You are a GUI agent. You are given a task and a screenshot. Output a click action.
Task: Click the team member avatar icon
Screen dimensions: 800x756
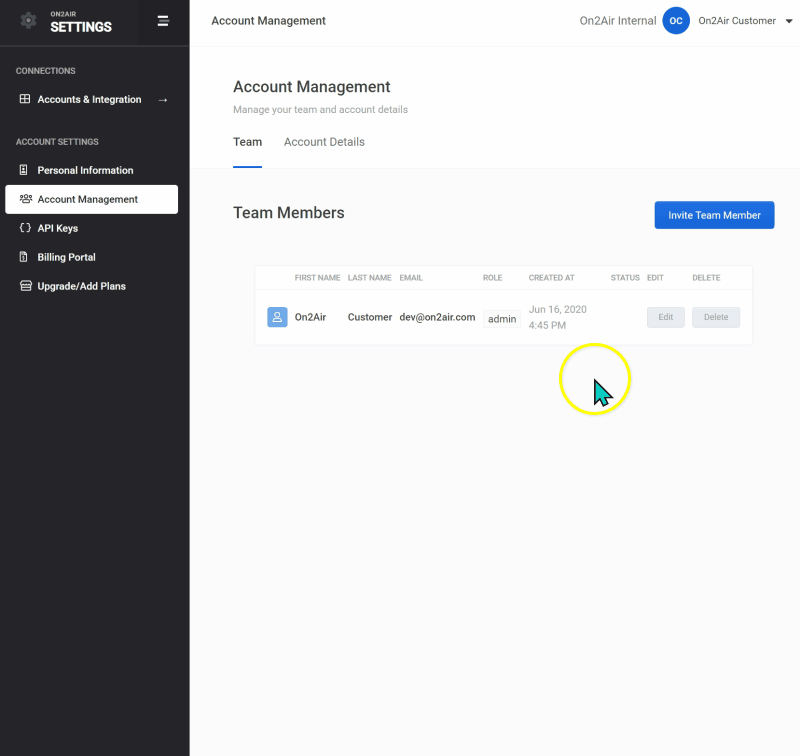(x=277, y=317)
